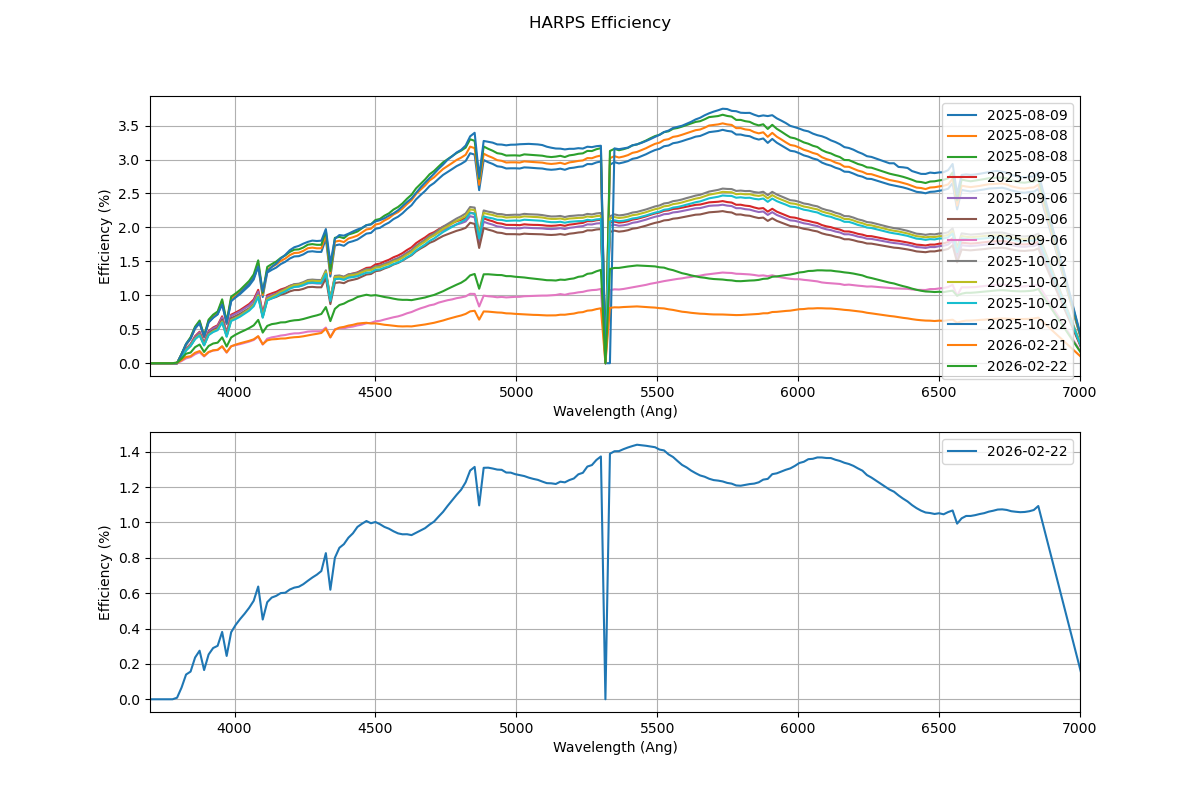Click the lower plot's Wavelength (Ang) axis label
This screenshot has height=800, width=1200.
(615, 747)
